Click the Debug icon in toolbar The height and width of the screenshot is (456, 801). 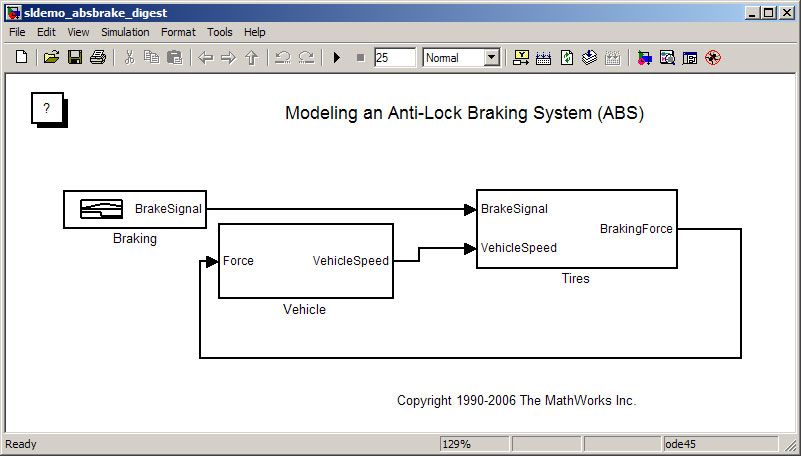pos(713,58)
